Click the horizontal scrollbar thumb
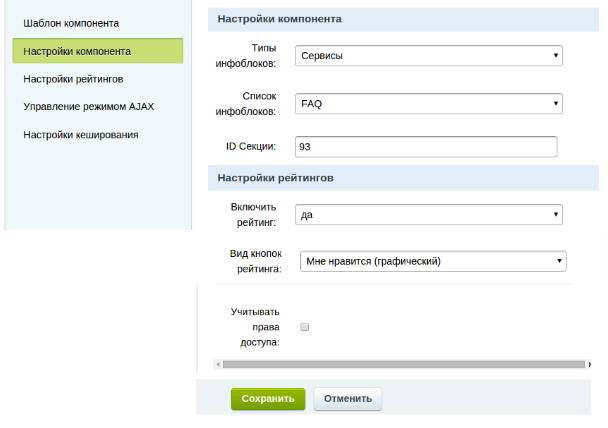 click(x=400, y=365)
